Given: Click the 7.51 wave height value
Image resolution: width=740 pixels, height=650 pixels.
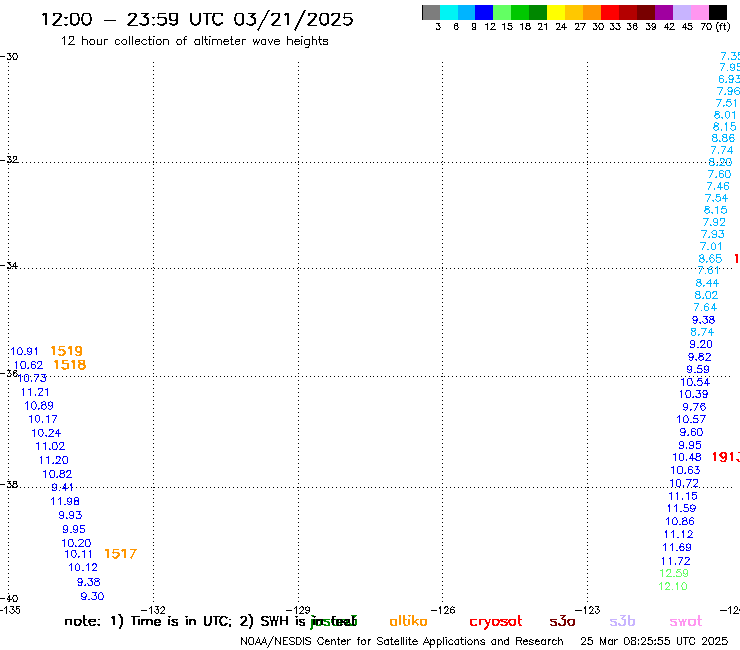Looking at the screenshot, I should click(x=727, y=103).
